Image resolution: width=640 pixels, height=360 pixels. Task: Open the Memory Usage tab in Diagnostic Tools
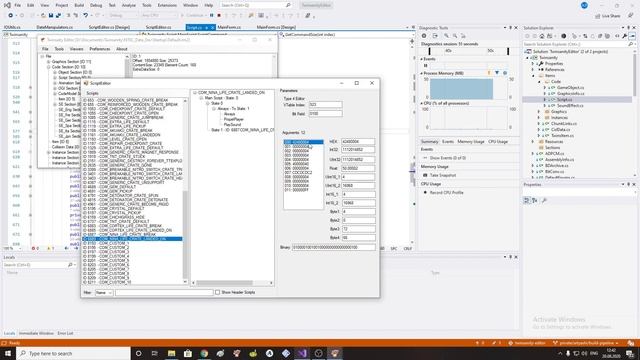point(471,142)
